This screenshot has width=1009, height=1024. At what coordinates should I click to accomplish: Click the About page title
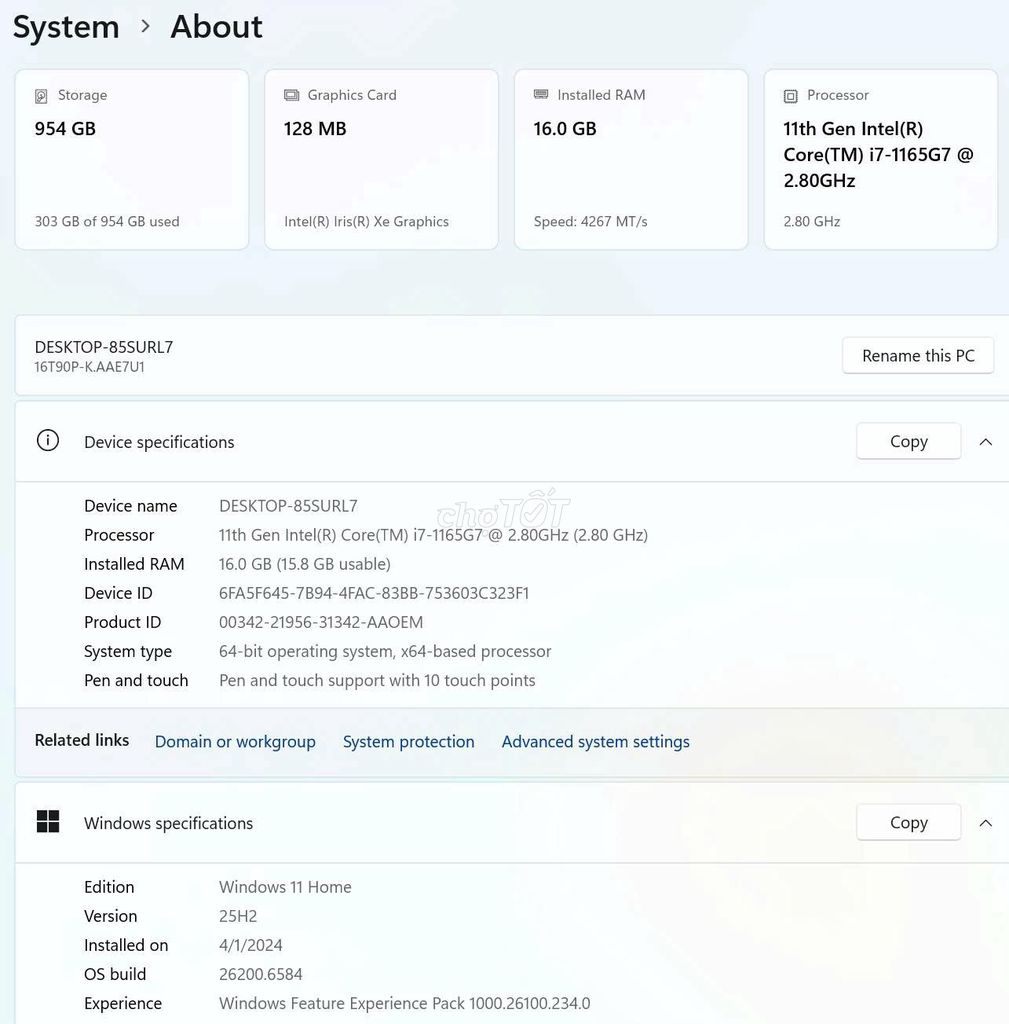pyautogui.click(x=216, y=27)
